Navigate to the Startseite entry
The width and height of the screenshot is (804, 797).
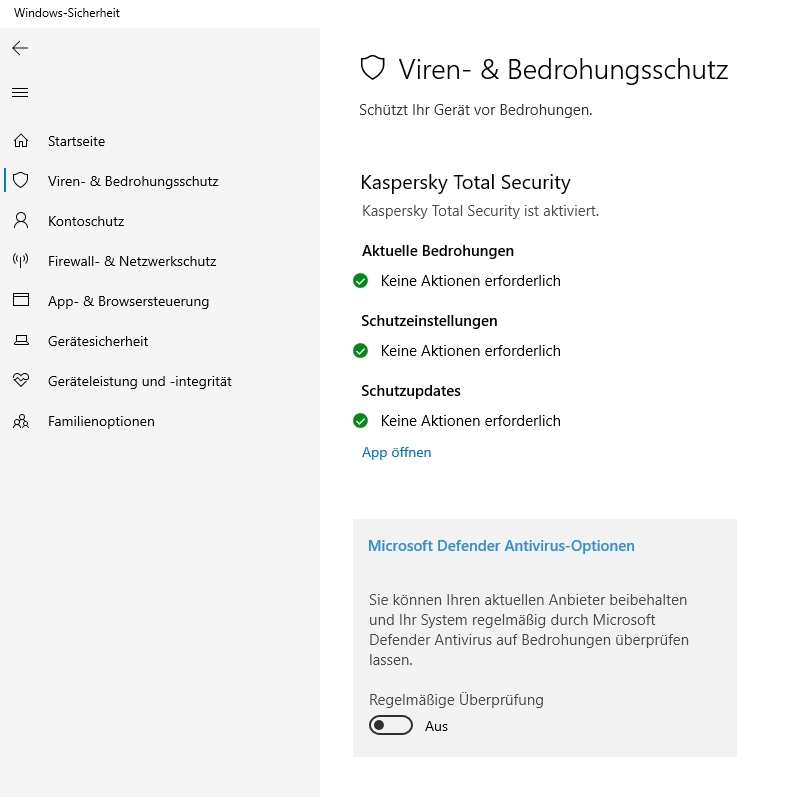(x=76, y=141)
